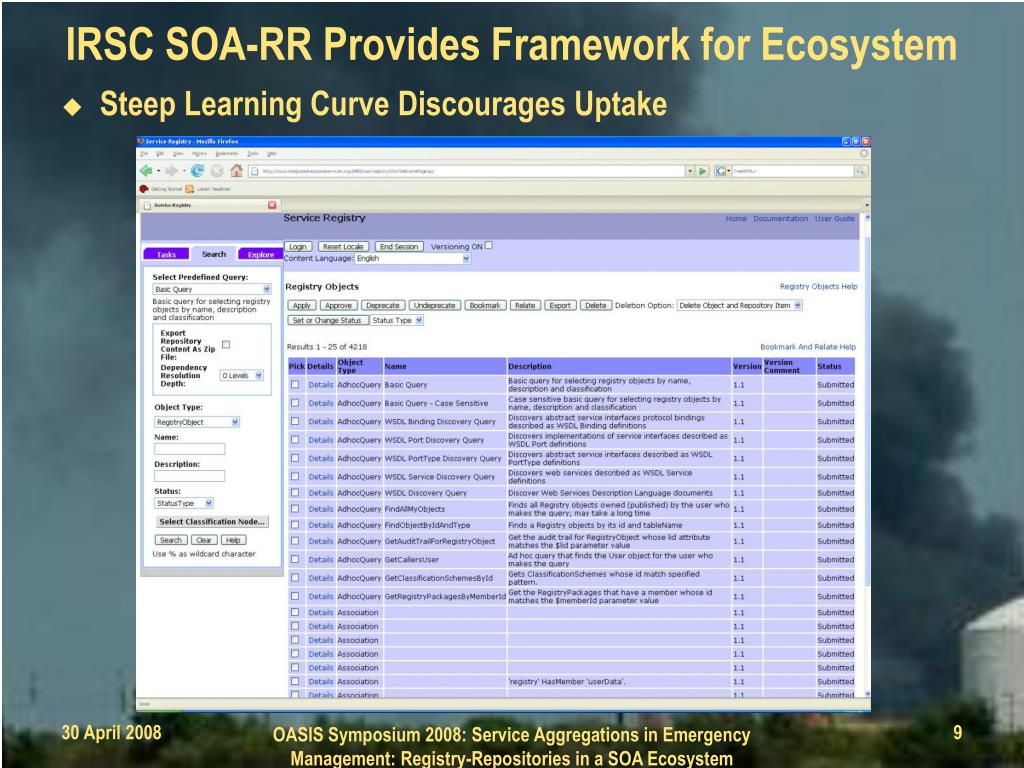Close the Service Registry tab with the red X
This screenshot has width=1024, height=768.
coord(272,205)
